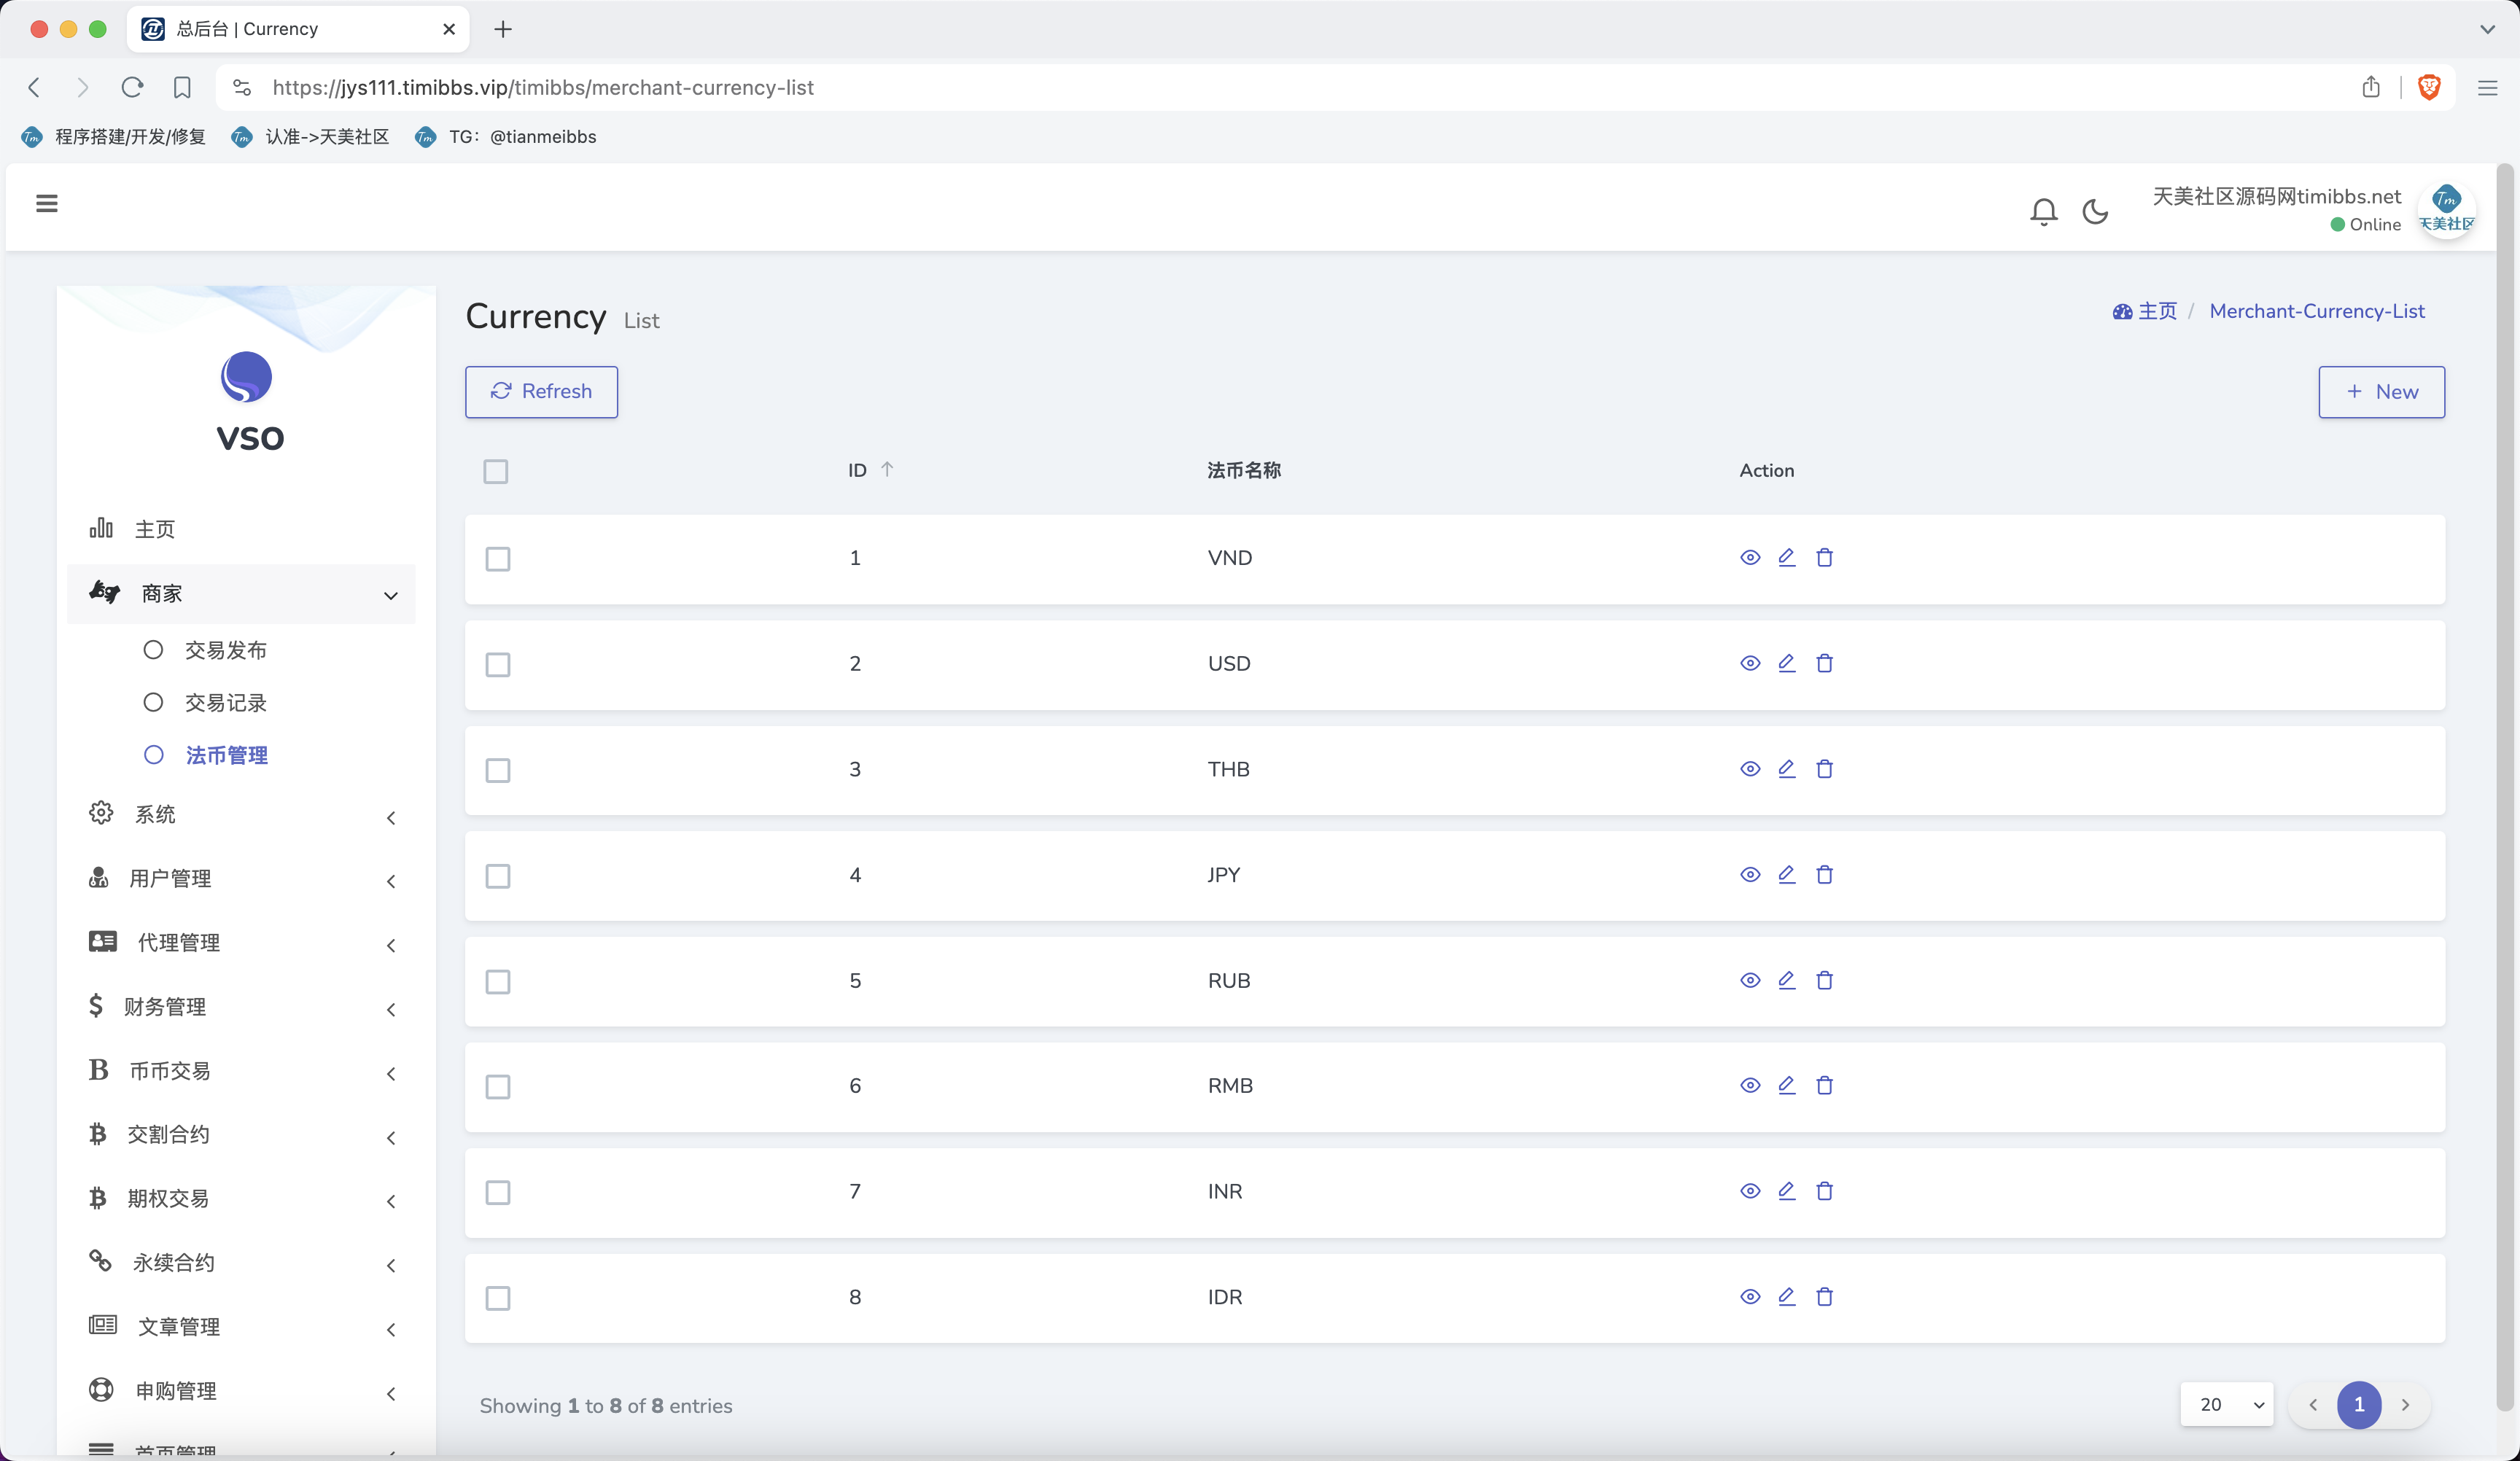
Task: Tick the select-all header checkbox
Action: (x=495, y=471)
